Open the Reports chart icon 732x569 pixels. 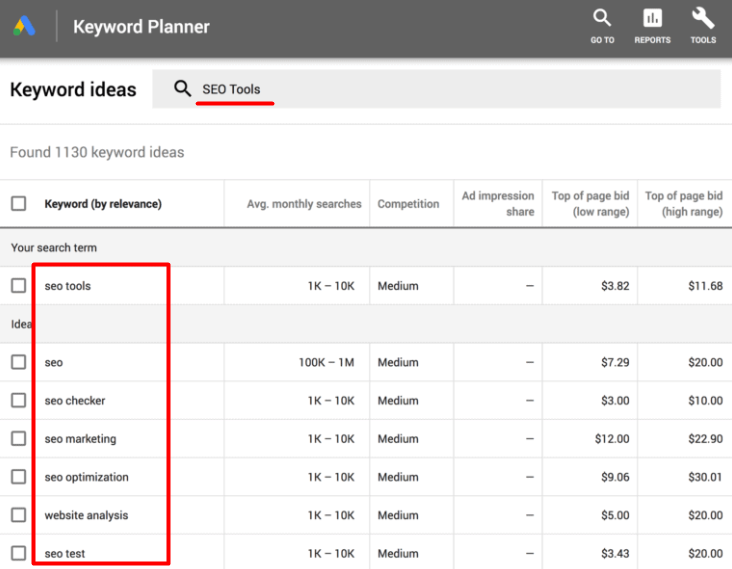[652, 19]
